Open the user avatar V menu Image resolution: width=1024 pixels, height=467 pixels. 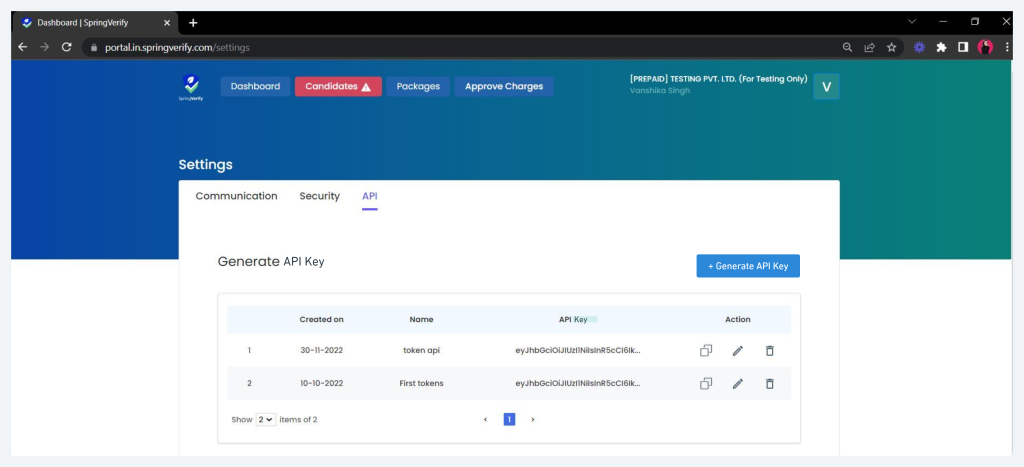click(x=826, y=87)
